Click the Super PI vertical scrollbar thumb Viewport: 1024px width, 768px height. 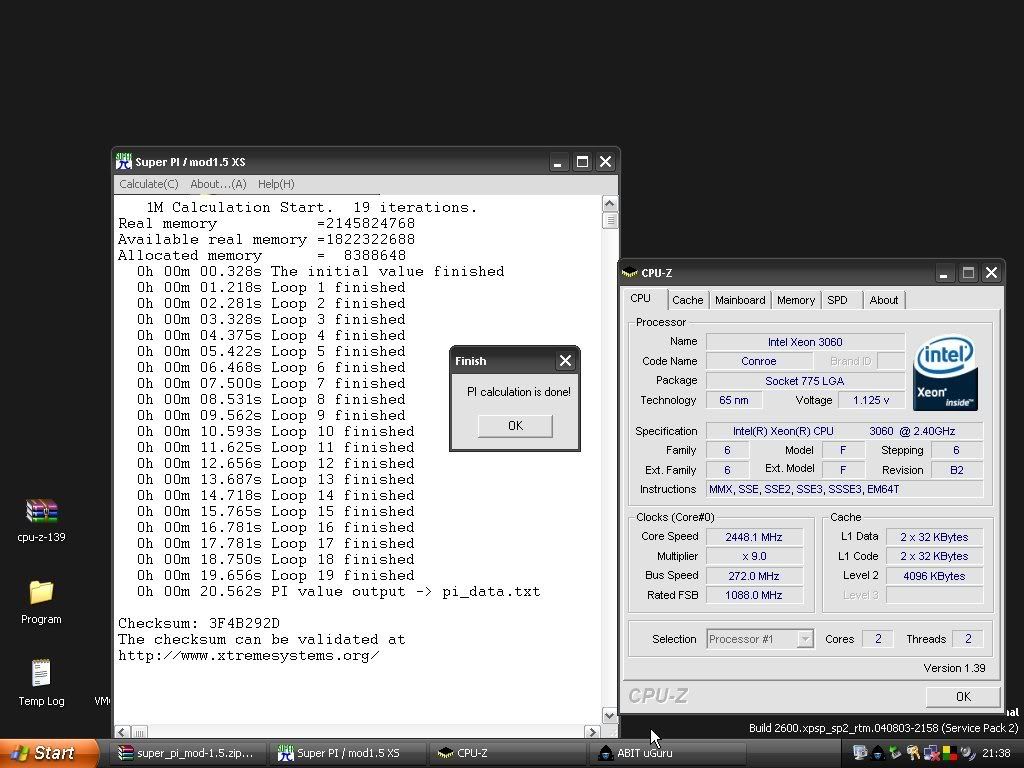pyautogui.click(x=609, y=221)
